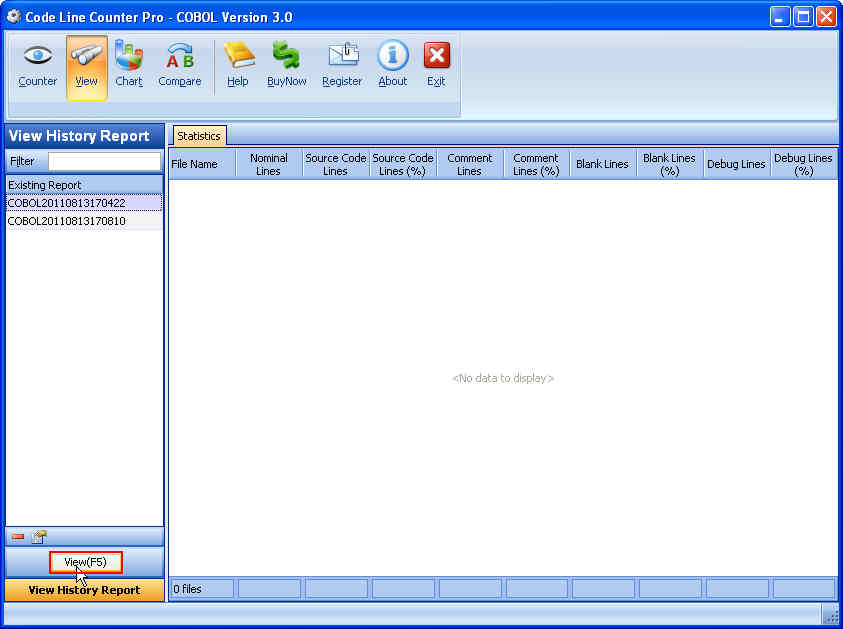Screen dimensions: 843x629
Task: Activate the View toolbar icon
Action: point(86,65)
